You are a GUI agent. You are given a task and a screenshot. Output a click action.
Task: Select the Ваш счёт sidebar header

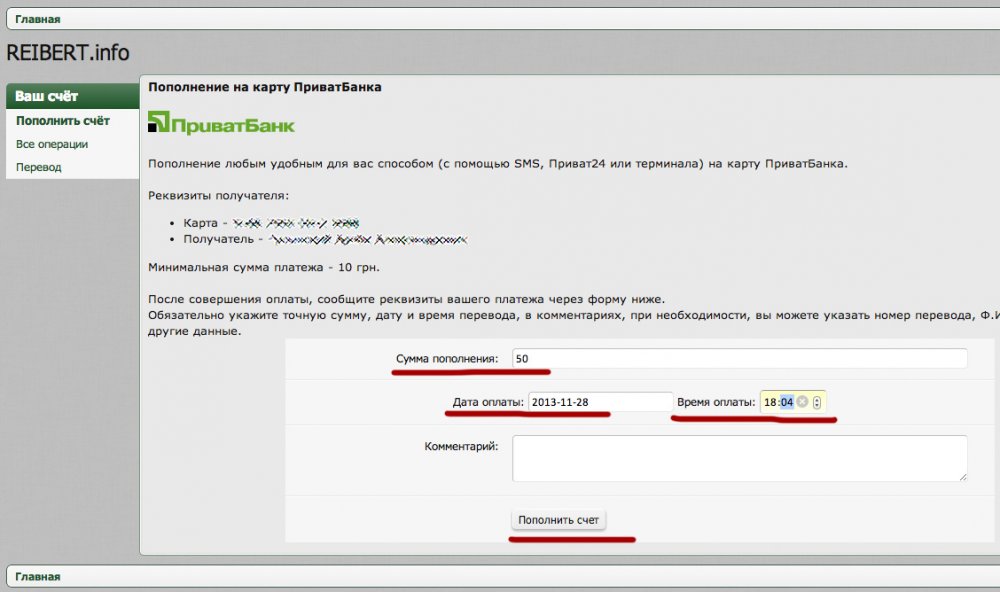click(73, 96)
